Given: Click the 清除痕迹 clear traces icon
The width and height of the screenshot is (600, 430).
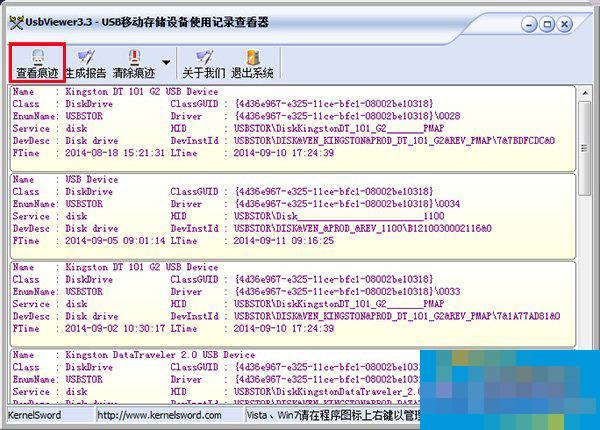Looking at the screenshot, I should tap(134, 63).
